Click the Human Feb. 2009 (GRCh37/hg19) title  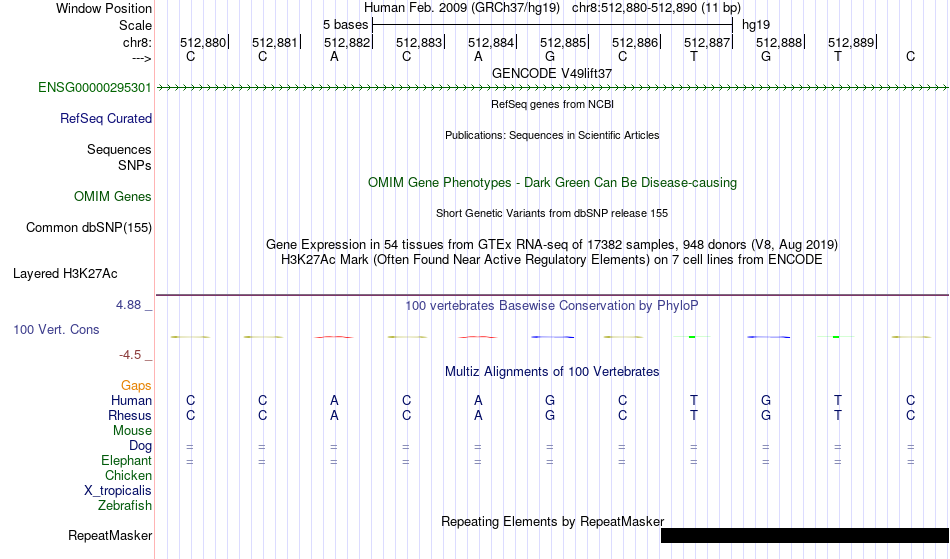pyautogui.click(x=464, y=8)
